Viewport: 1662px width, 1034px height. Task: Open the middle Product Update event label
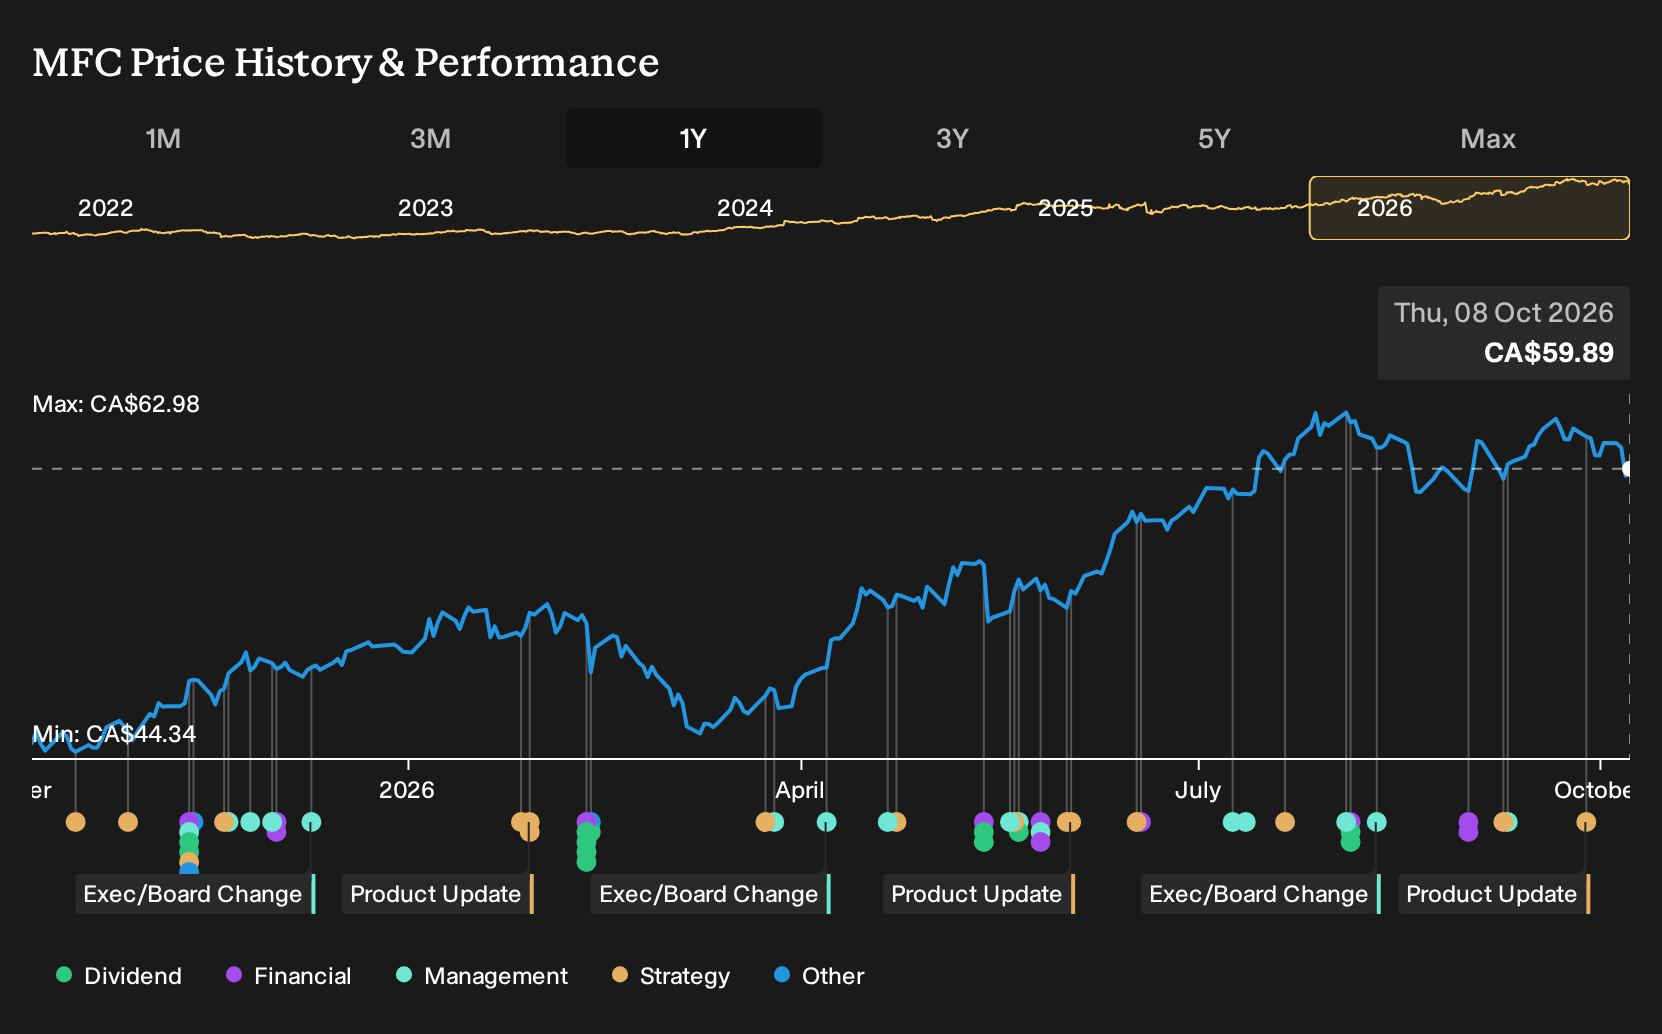click(979, 894)
